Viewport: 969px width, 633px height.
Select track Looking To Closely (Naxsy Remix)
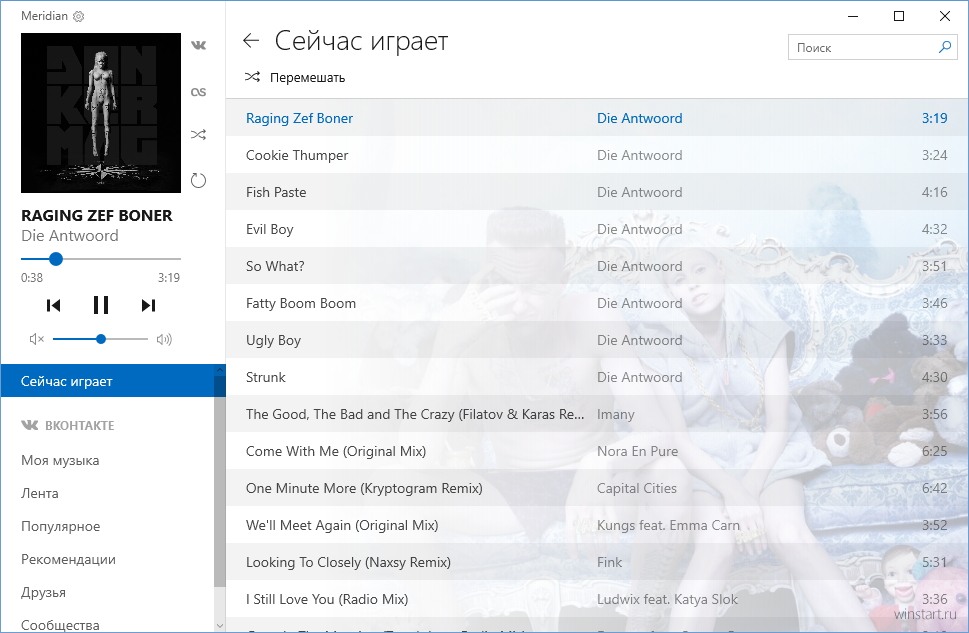coord(596,563)
